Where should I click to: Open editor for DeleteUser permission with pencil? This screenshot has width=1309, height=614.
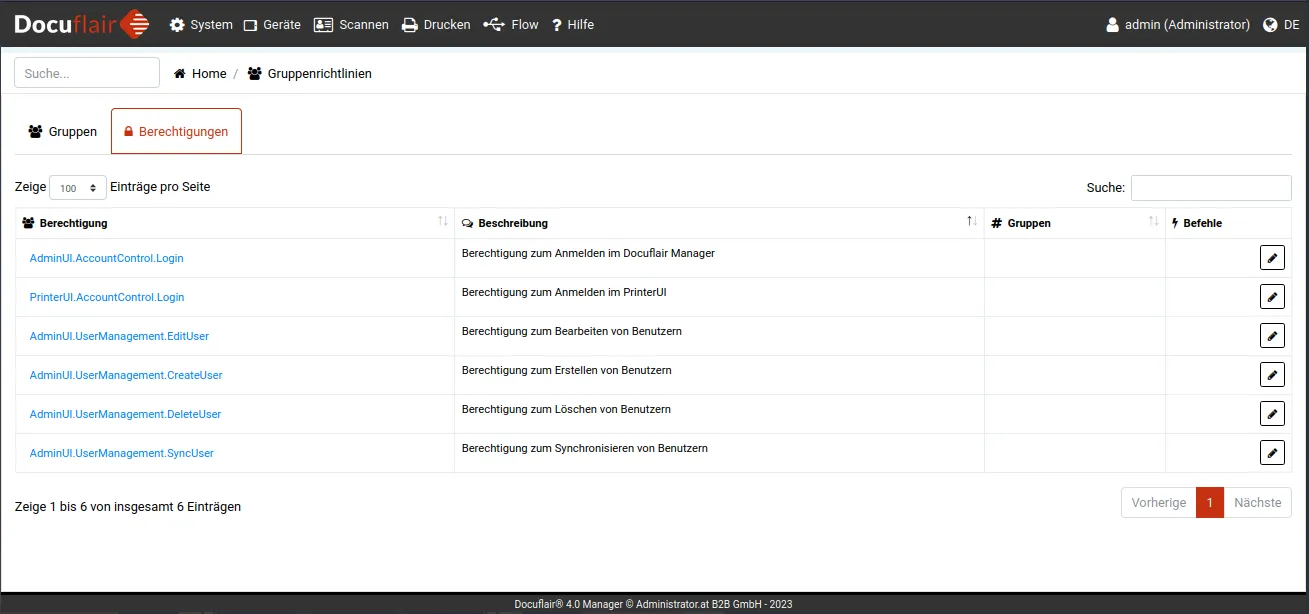click(1271, 414)
